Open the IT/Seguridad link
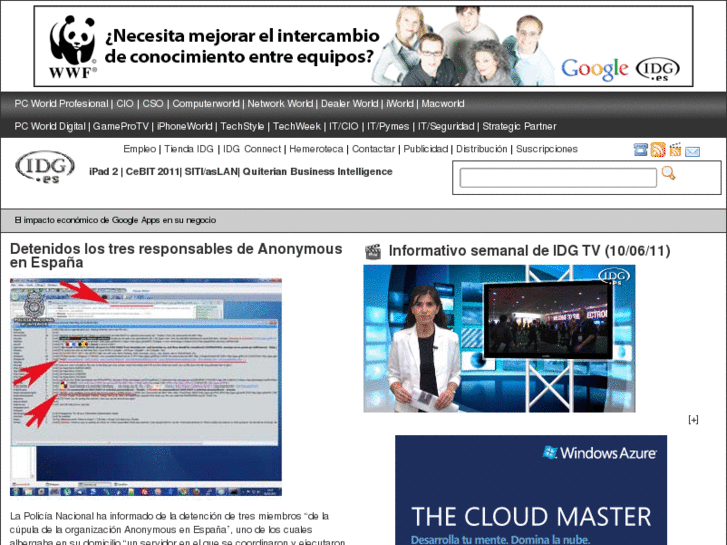 (446, 126)
